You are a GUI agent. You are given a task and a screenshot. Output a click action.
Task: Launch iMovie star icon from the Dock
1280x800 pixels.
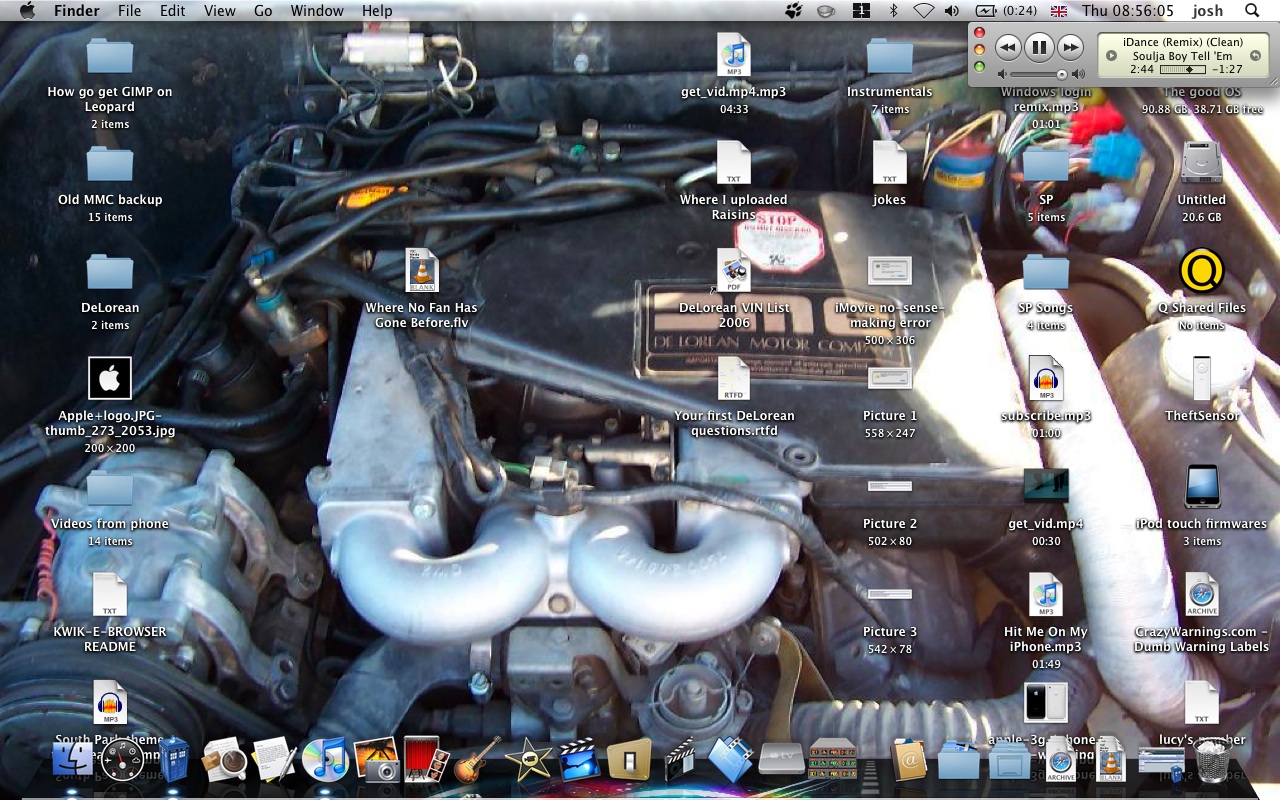tap(529, 762)
